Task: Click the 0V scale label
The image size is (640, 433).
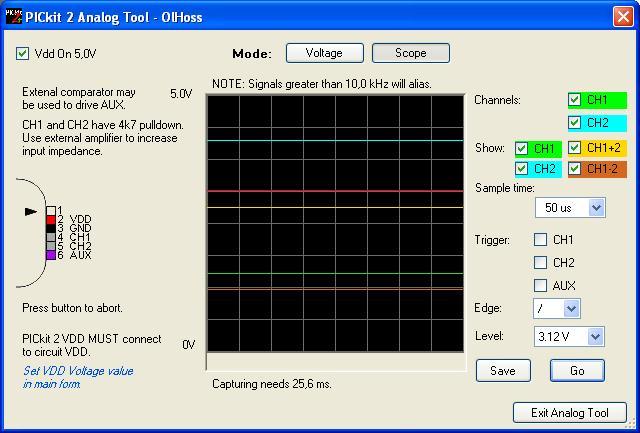Action: [189, 345]
